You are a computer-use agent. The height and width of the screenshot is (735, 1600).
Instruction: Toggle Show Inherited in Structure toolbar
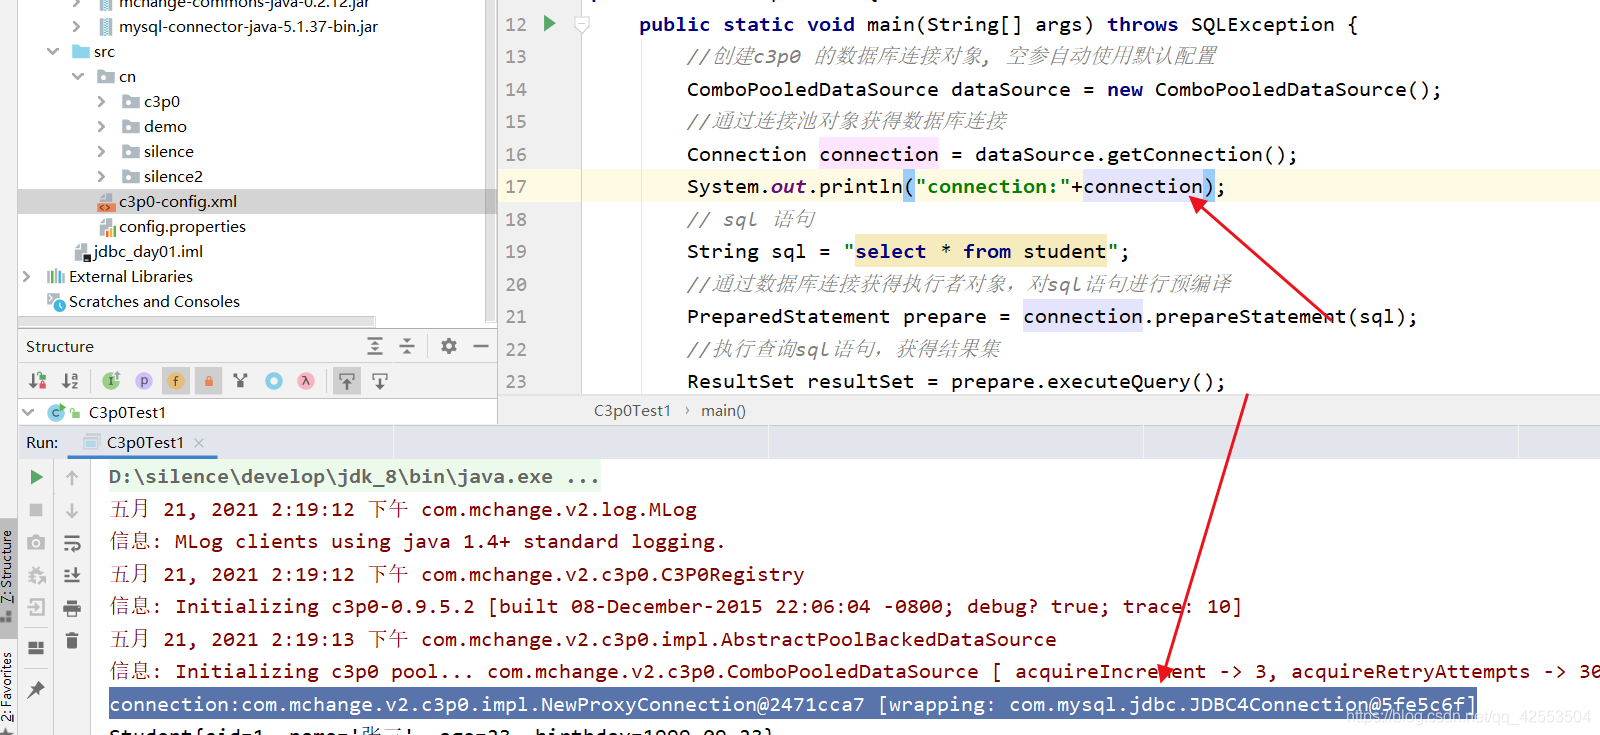pos(111,381)
